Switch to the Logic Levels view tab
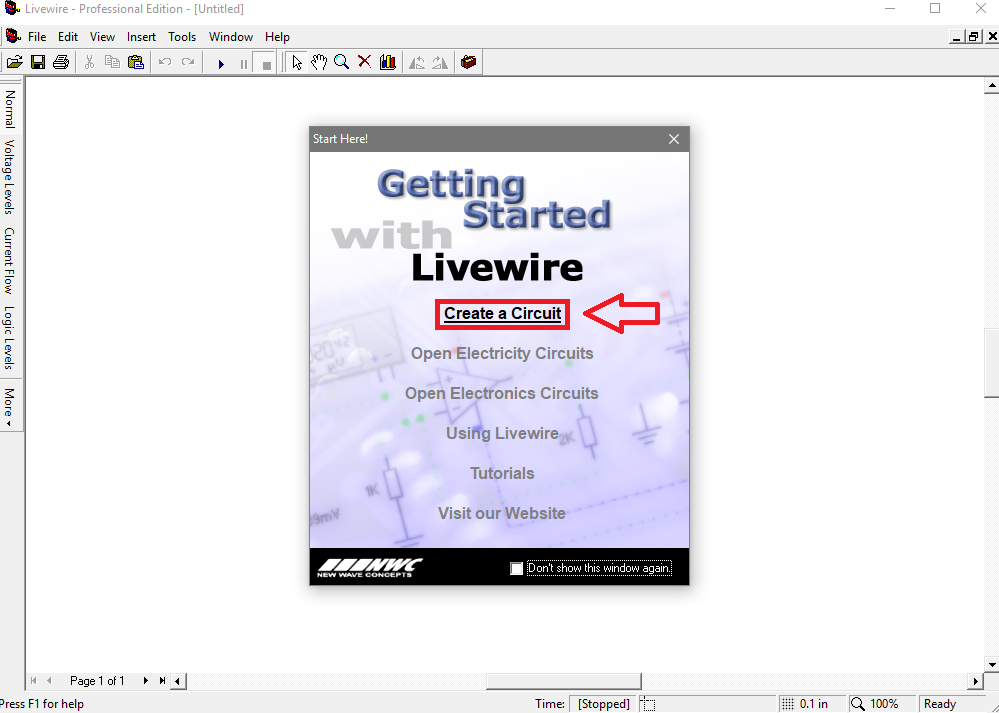The height and width of the screenshot is (713, 999). coord(9,330)
